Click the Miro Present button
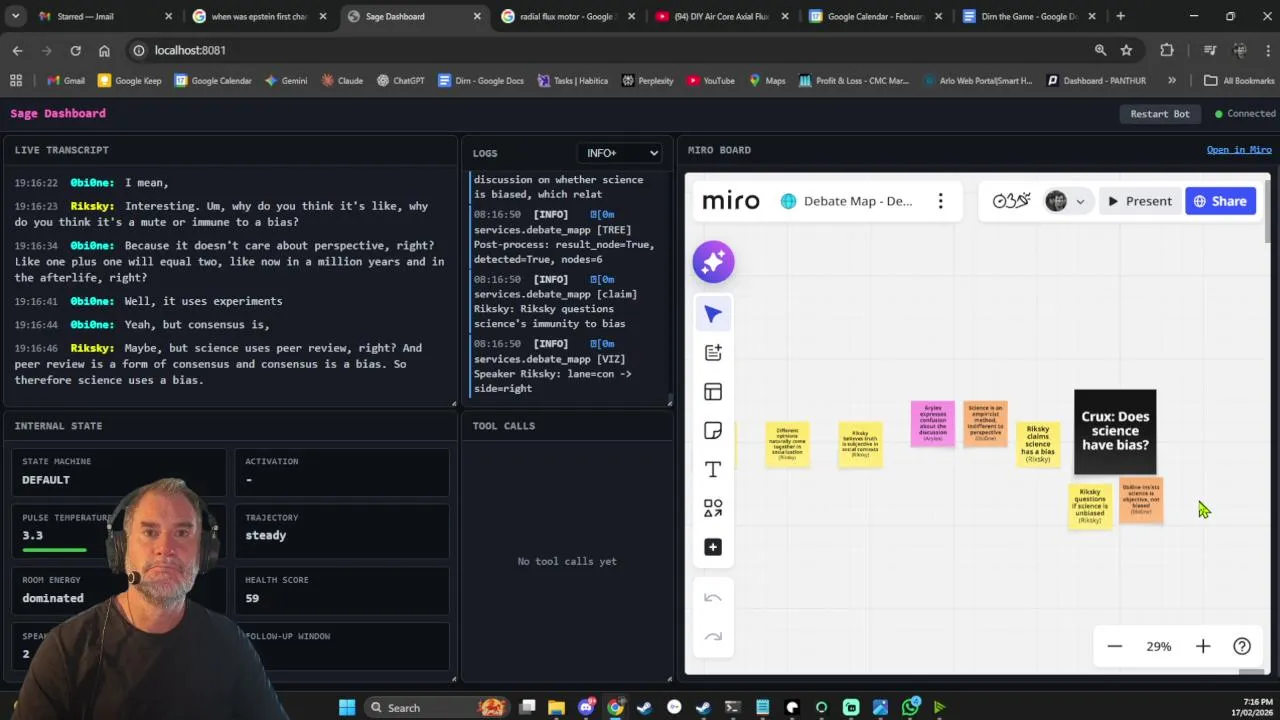This screenshot has width=1280, height=720. pyautogui.click(x=1139, y=201)
